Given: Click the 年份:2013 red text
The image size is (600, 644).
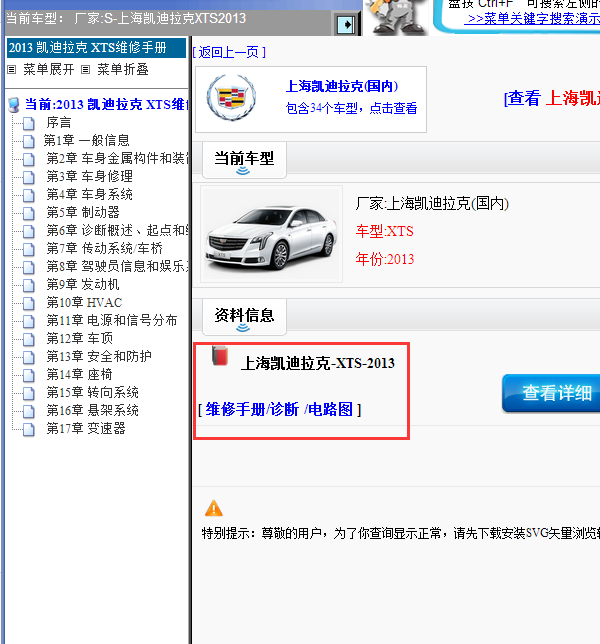Looking at the screenshot, I should (385, 259).
